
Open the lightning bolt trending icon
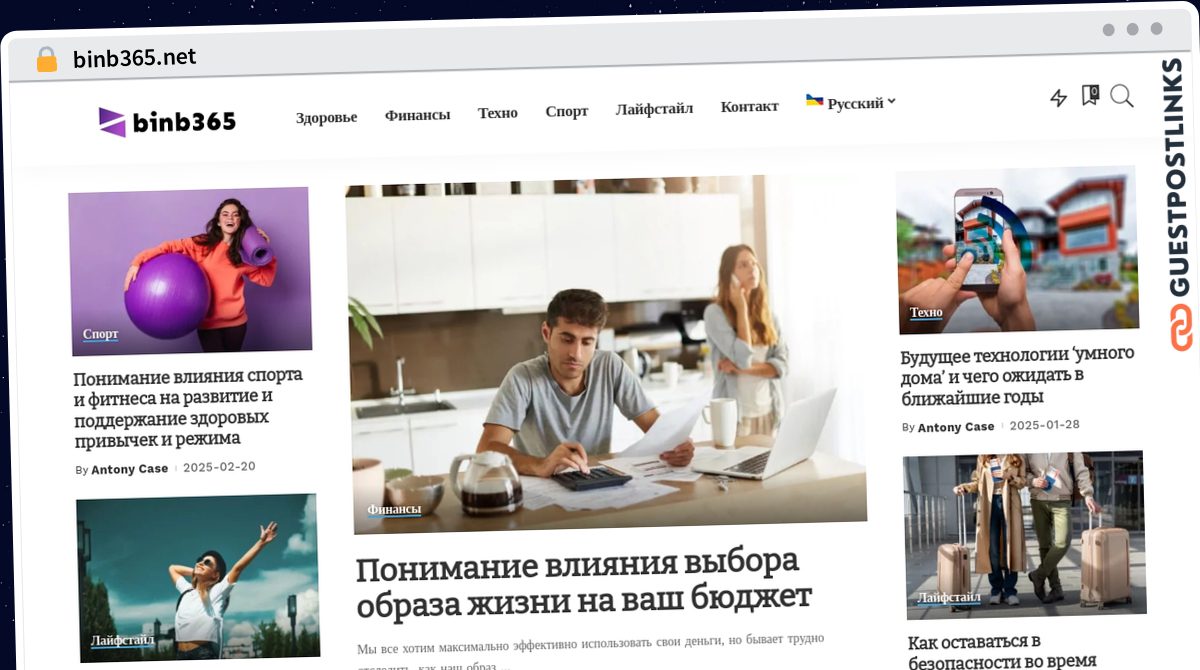[1058, 98]
